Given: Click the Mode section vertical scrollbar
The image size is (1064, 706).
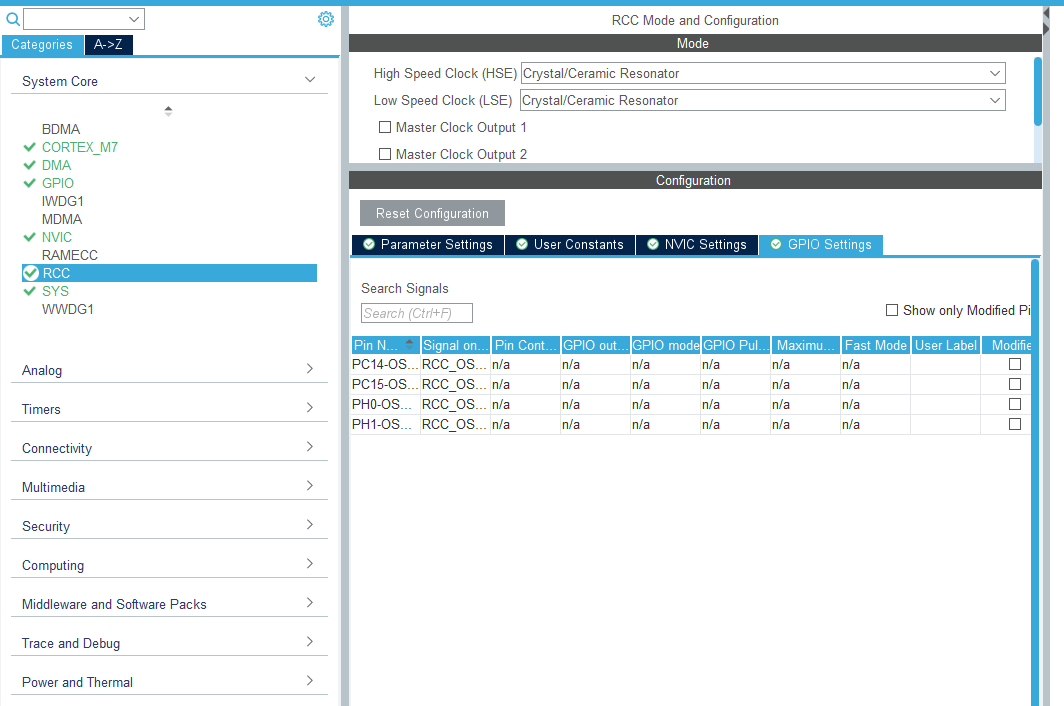Looking at the screenshot, I should click(x=1038, y=92).
